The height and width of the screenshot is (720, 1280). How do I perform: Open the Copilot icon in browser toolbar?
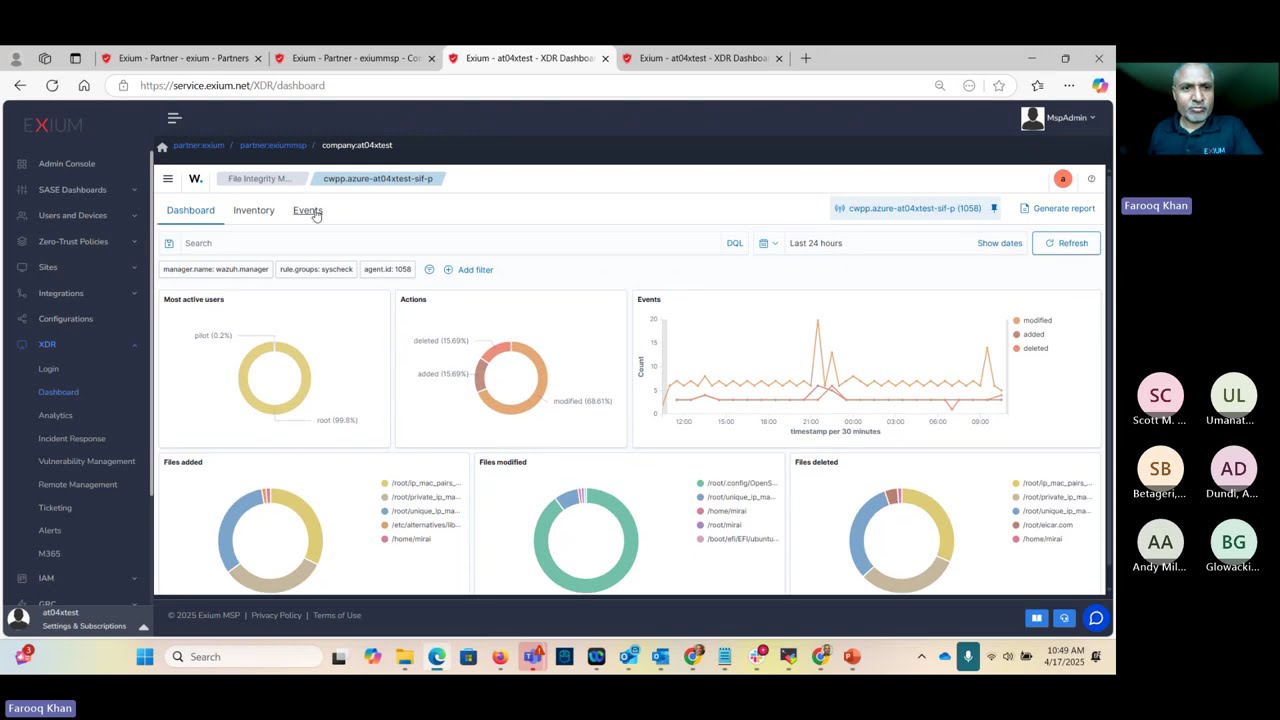click(x=1099, y=86)
